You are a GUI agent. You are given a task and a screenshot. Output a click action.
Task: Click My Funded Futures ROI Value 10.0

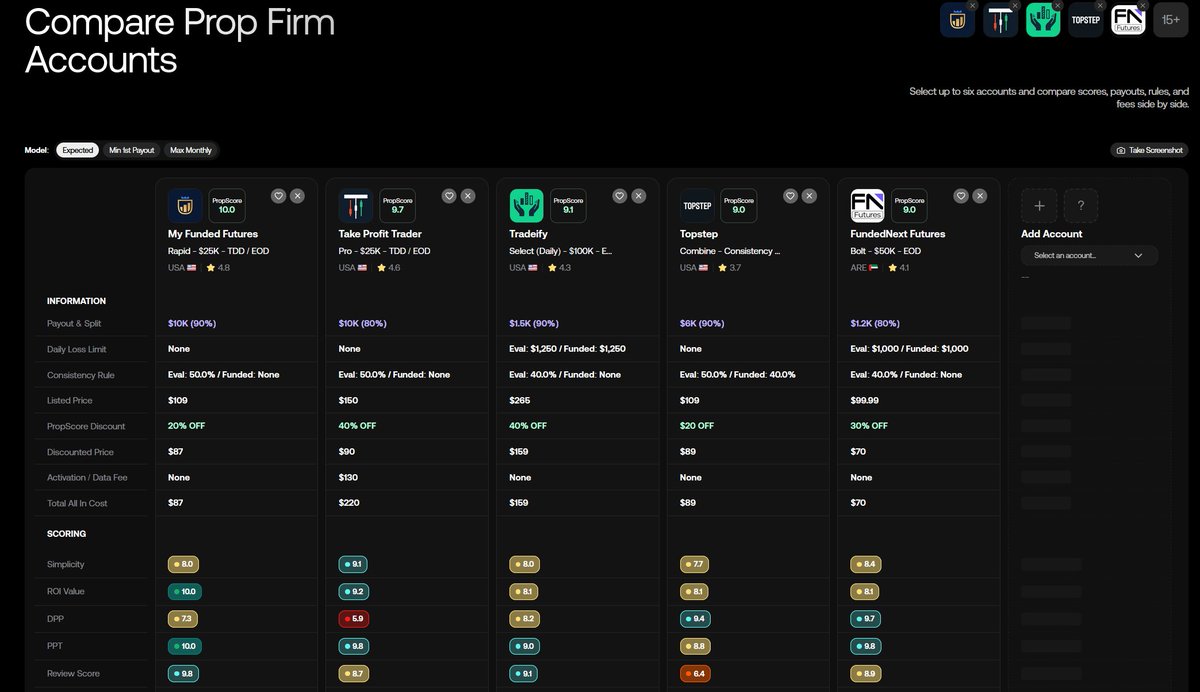185,591
